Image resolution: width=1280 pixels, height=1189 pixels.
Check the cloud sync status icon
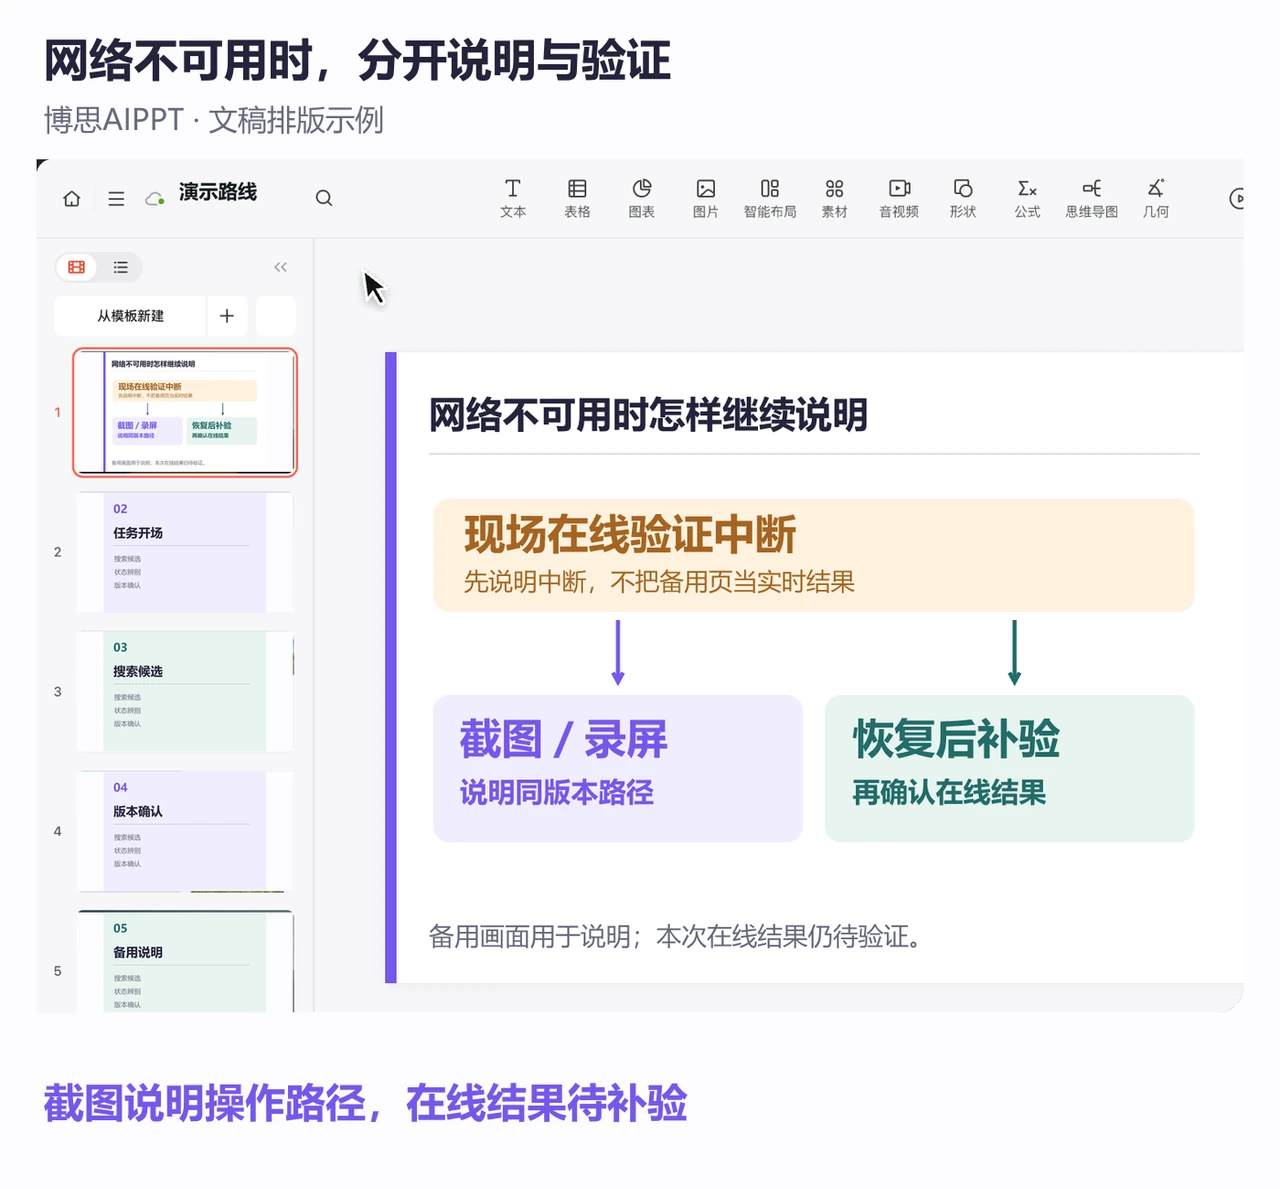pos(155,198)
